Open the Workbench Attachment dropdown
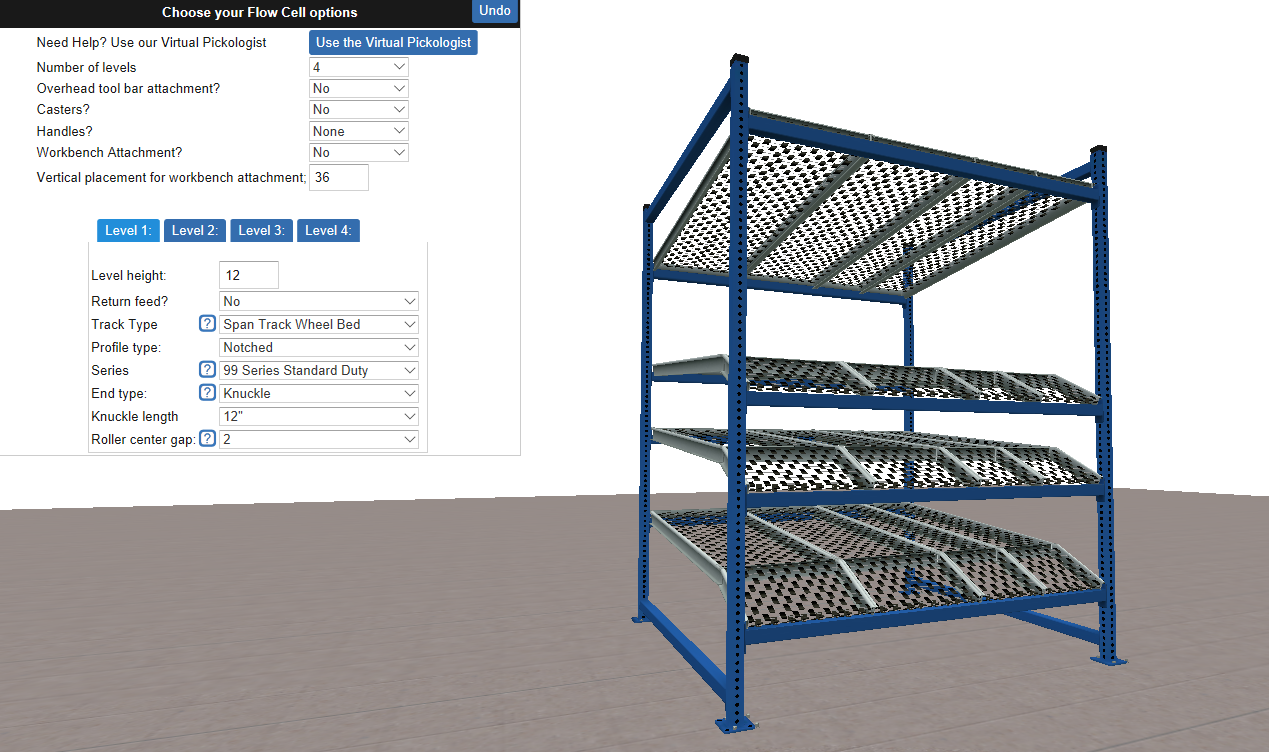 point(358,152)
